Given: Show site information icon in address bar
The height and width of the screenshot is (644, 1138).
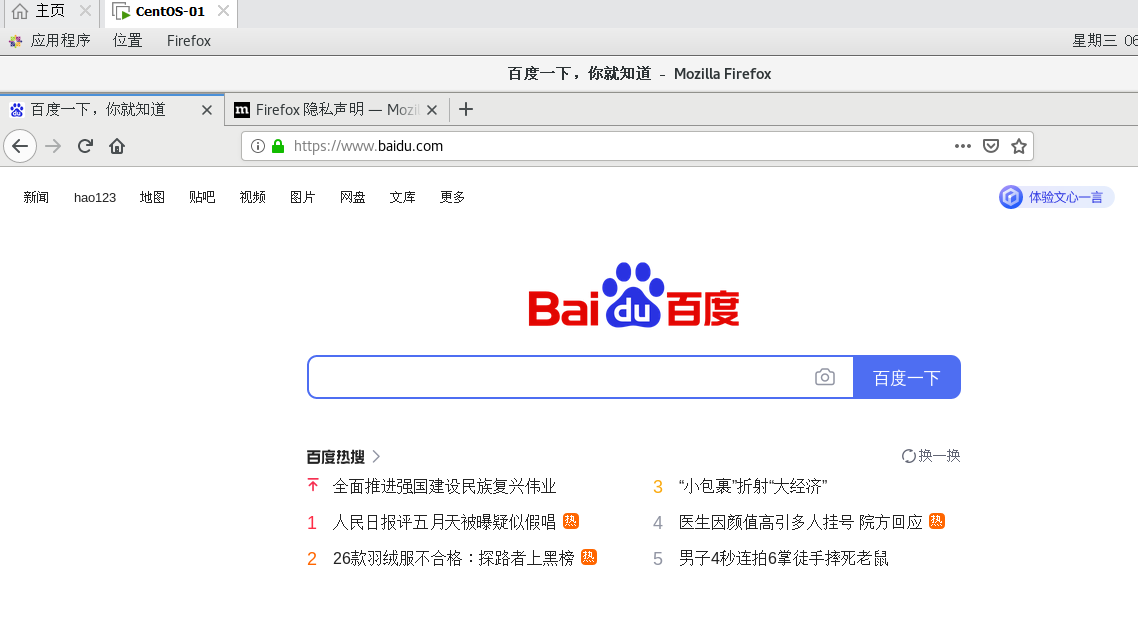Looking at the screenshot, I should coord(257,146).
